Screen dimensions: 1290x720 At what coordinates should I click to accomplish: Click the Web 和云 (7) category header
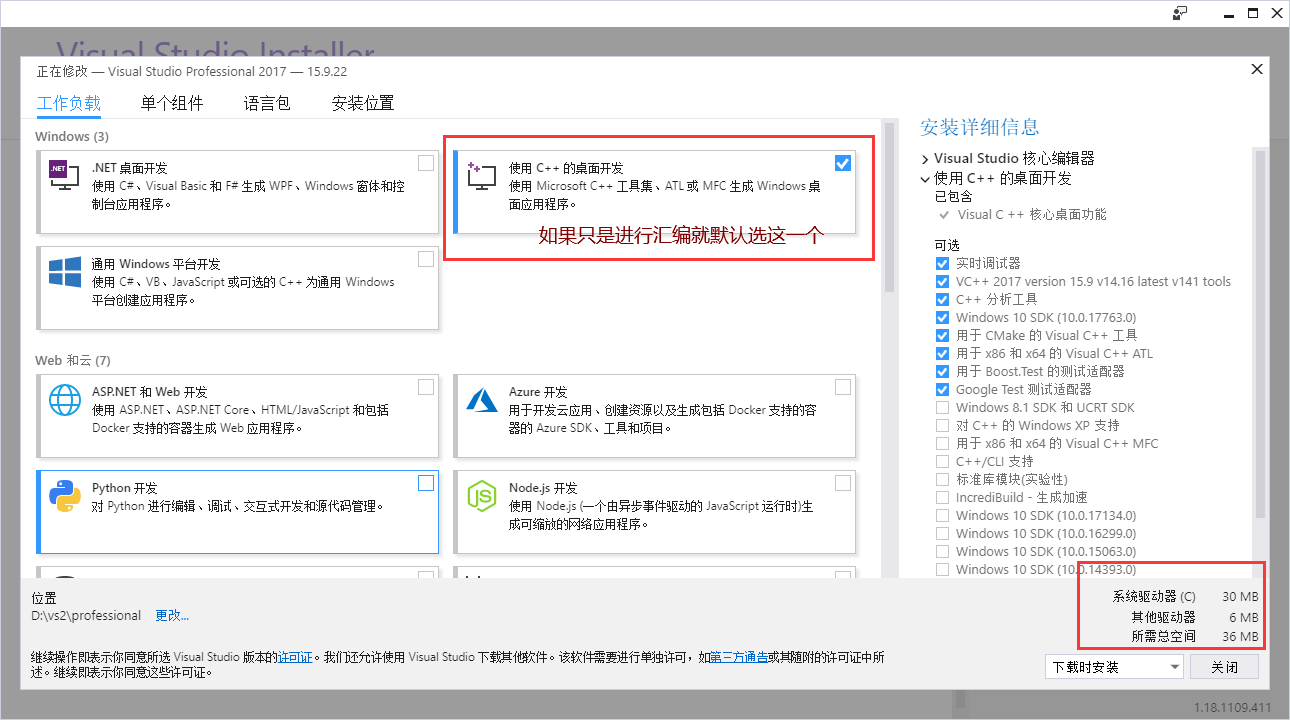(73, 360)
